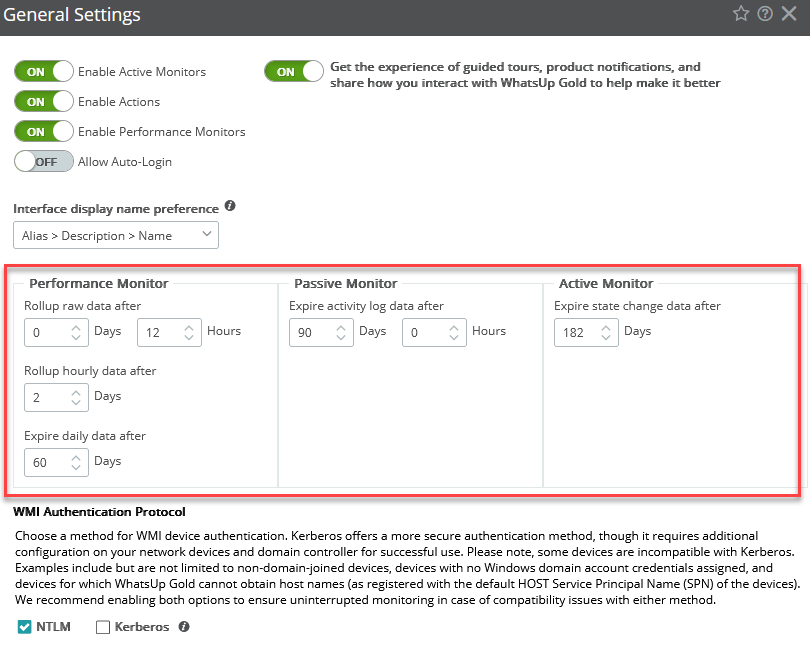
Task: Increase Active Monitor state change Days
Action: tap(606, 327)
